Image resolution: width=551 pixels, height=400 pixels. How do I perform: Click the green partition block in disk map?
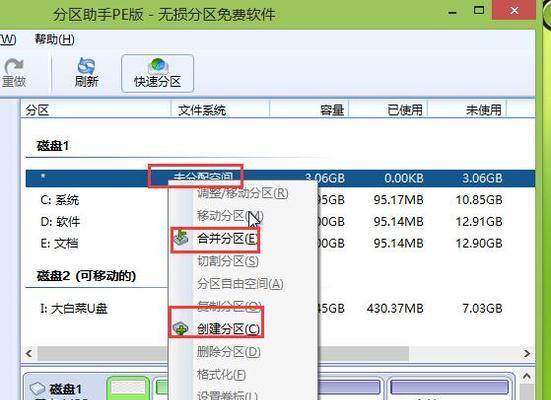tap(128, 388)
